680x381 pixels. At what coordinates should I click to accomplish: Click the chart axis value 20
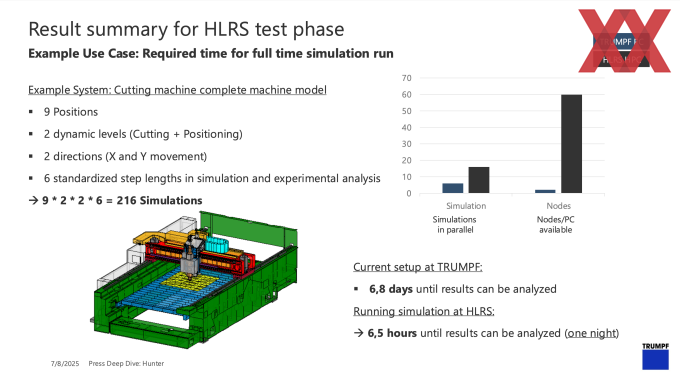(x=406, y=160)
